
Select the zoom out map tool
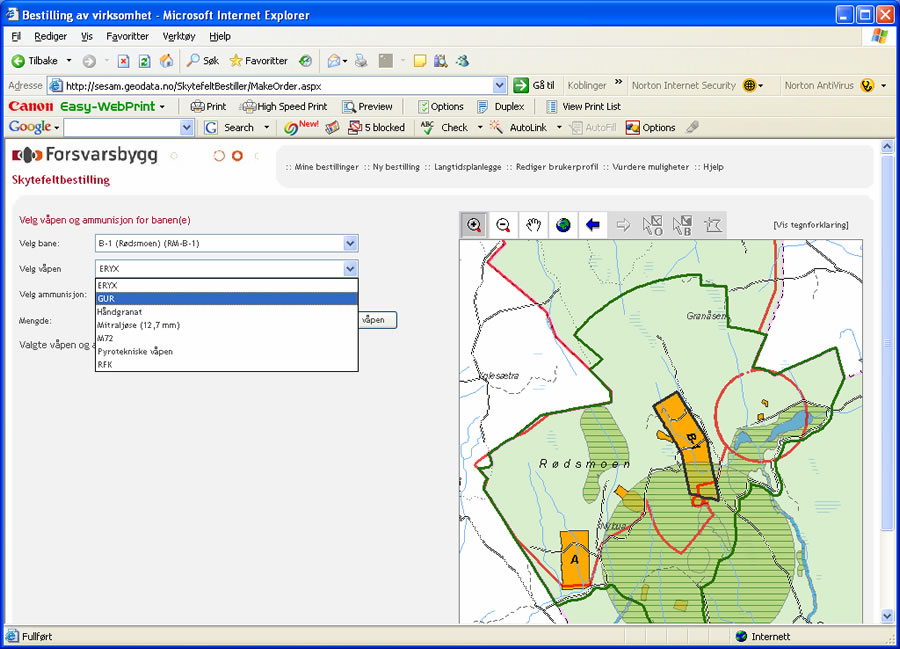[x=504, y=225]
